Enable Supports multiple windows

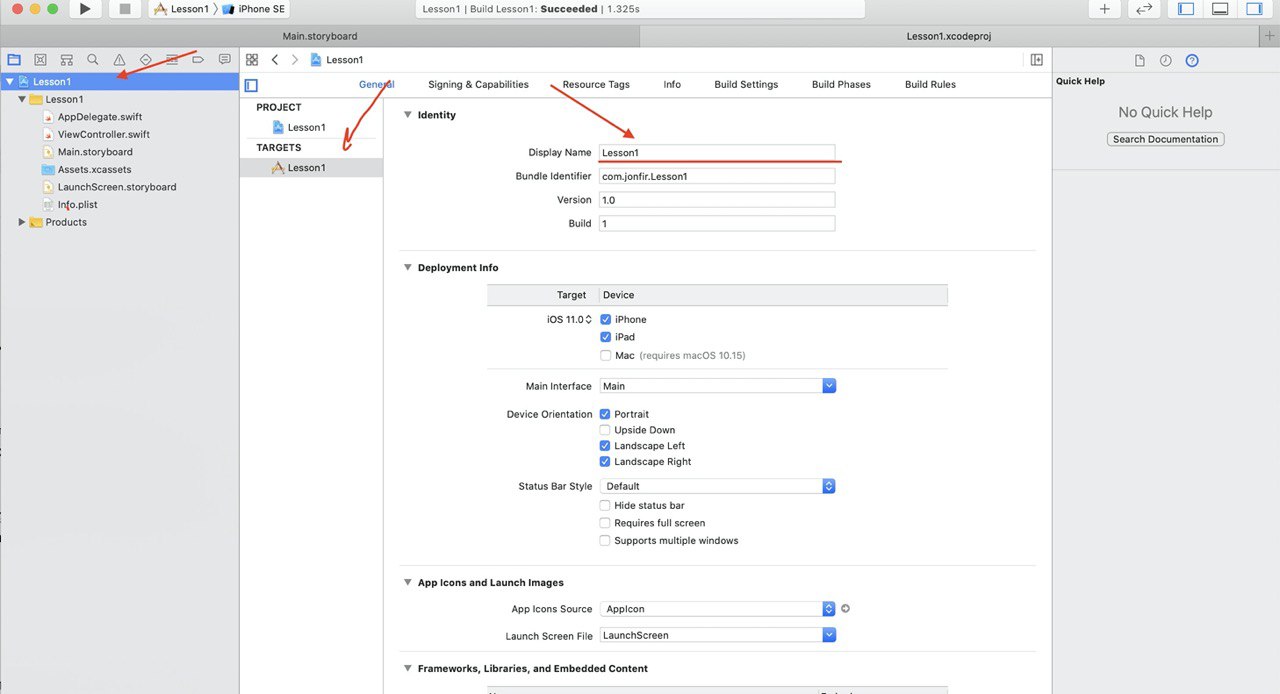tap(605, 541)
